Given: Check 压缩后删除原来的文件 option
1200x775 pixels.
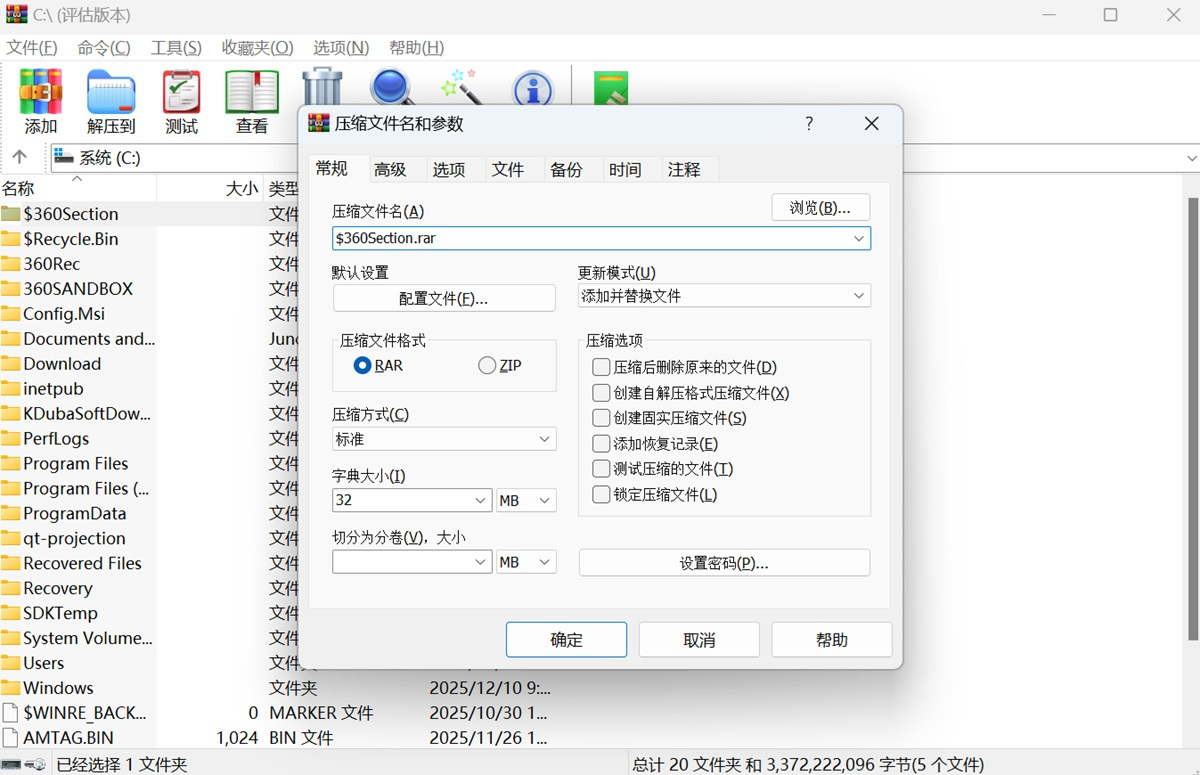Looking at the screenshot, I should 601,367.
